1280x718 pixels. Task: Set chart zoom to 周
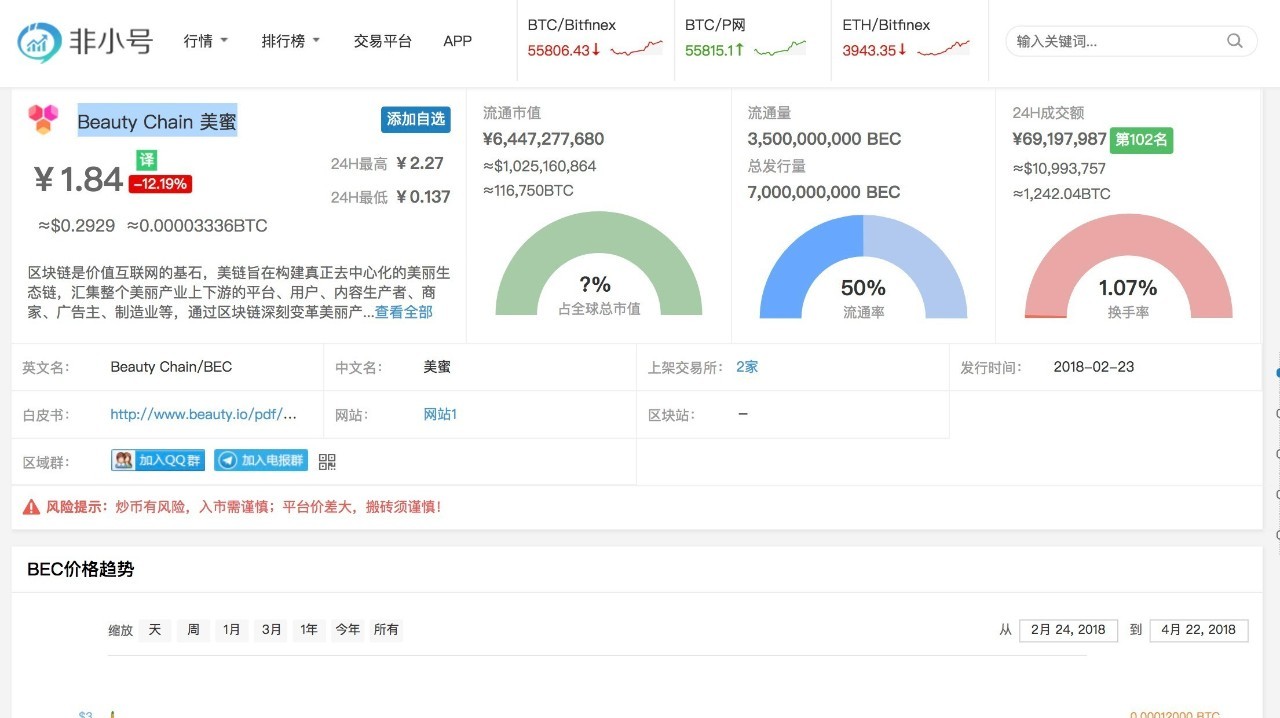193,630
